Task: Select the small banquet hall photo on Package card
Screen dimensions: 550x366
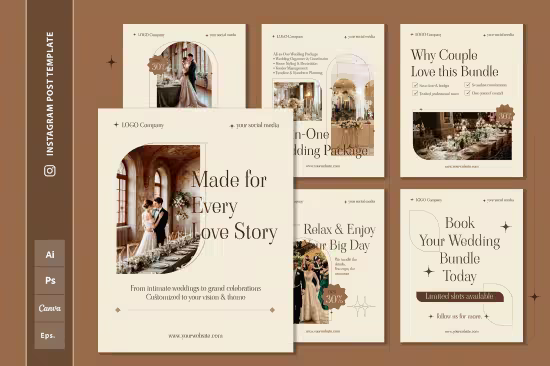Action: pos(297,101)
